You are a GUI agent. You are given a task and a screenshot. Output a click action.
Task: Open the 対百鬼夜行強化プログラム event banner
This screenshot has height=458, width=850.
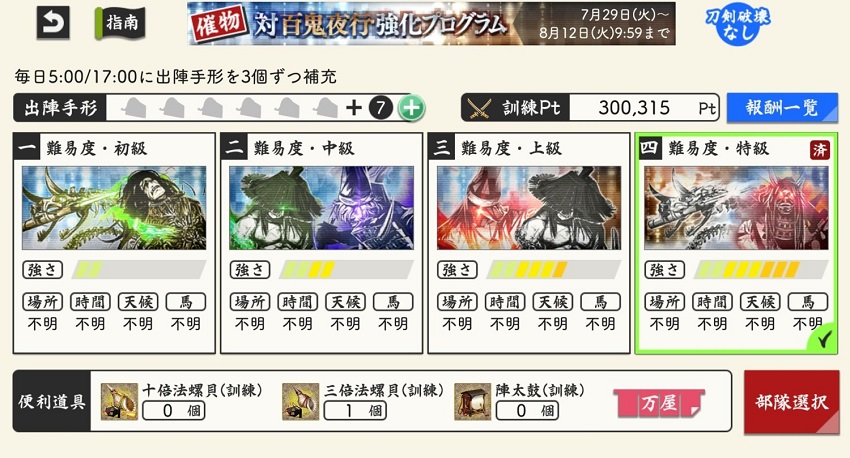(431, 23)
